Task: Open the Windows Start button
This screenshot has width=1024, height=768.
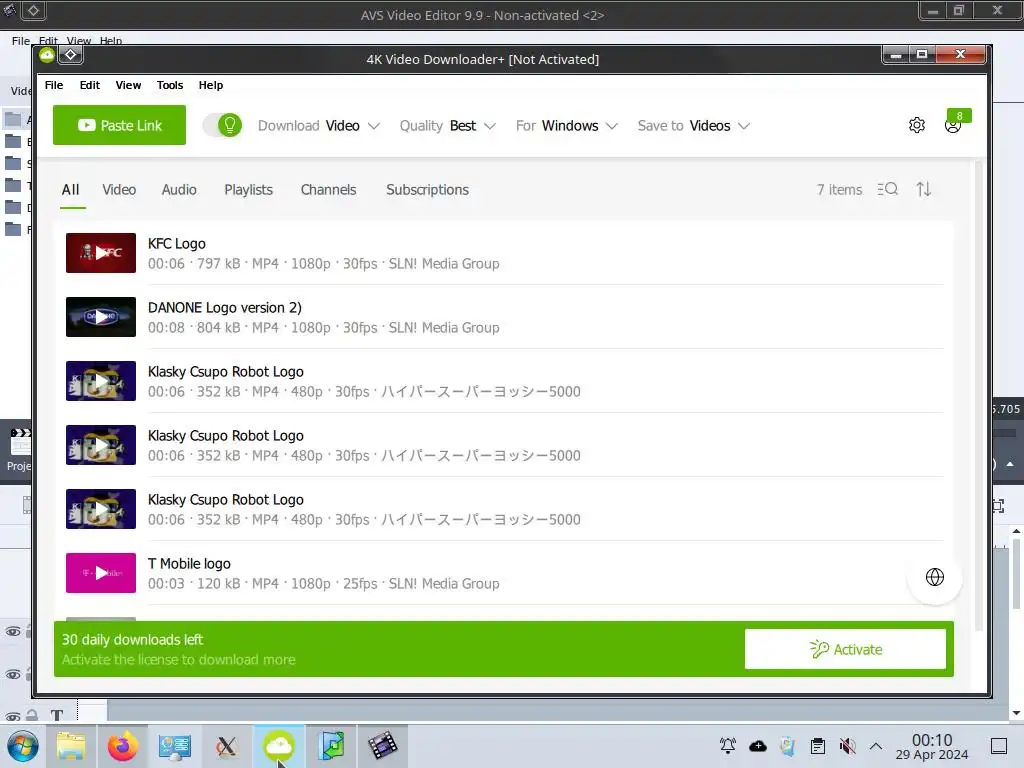Action: coord(23,746)
